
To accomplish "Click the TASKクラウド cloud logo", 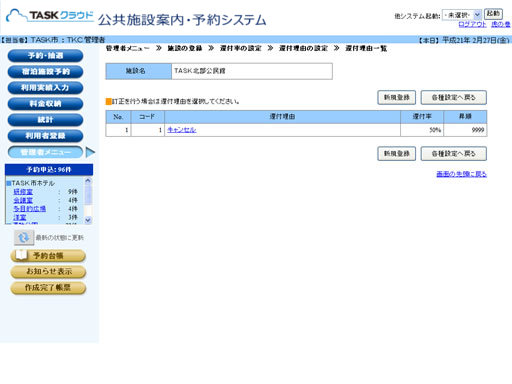I will (x=50, y=15).
